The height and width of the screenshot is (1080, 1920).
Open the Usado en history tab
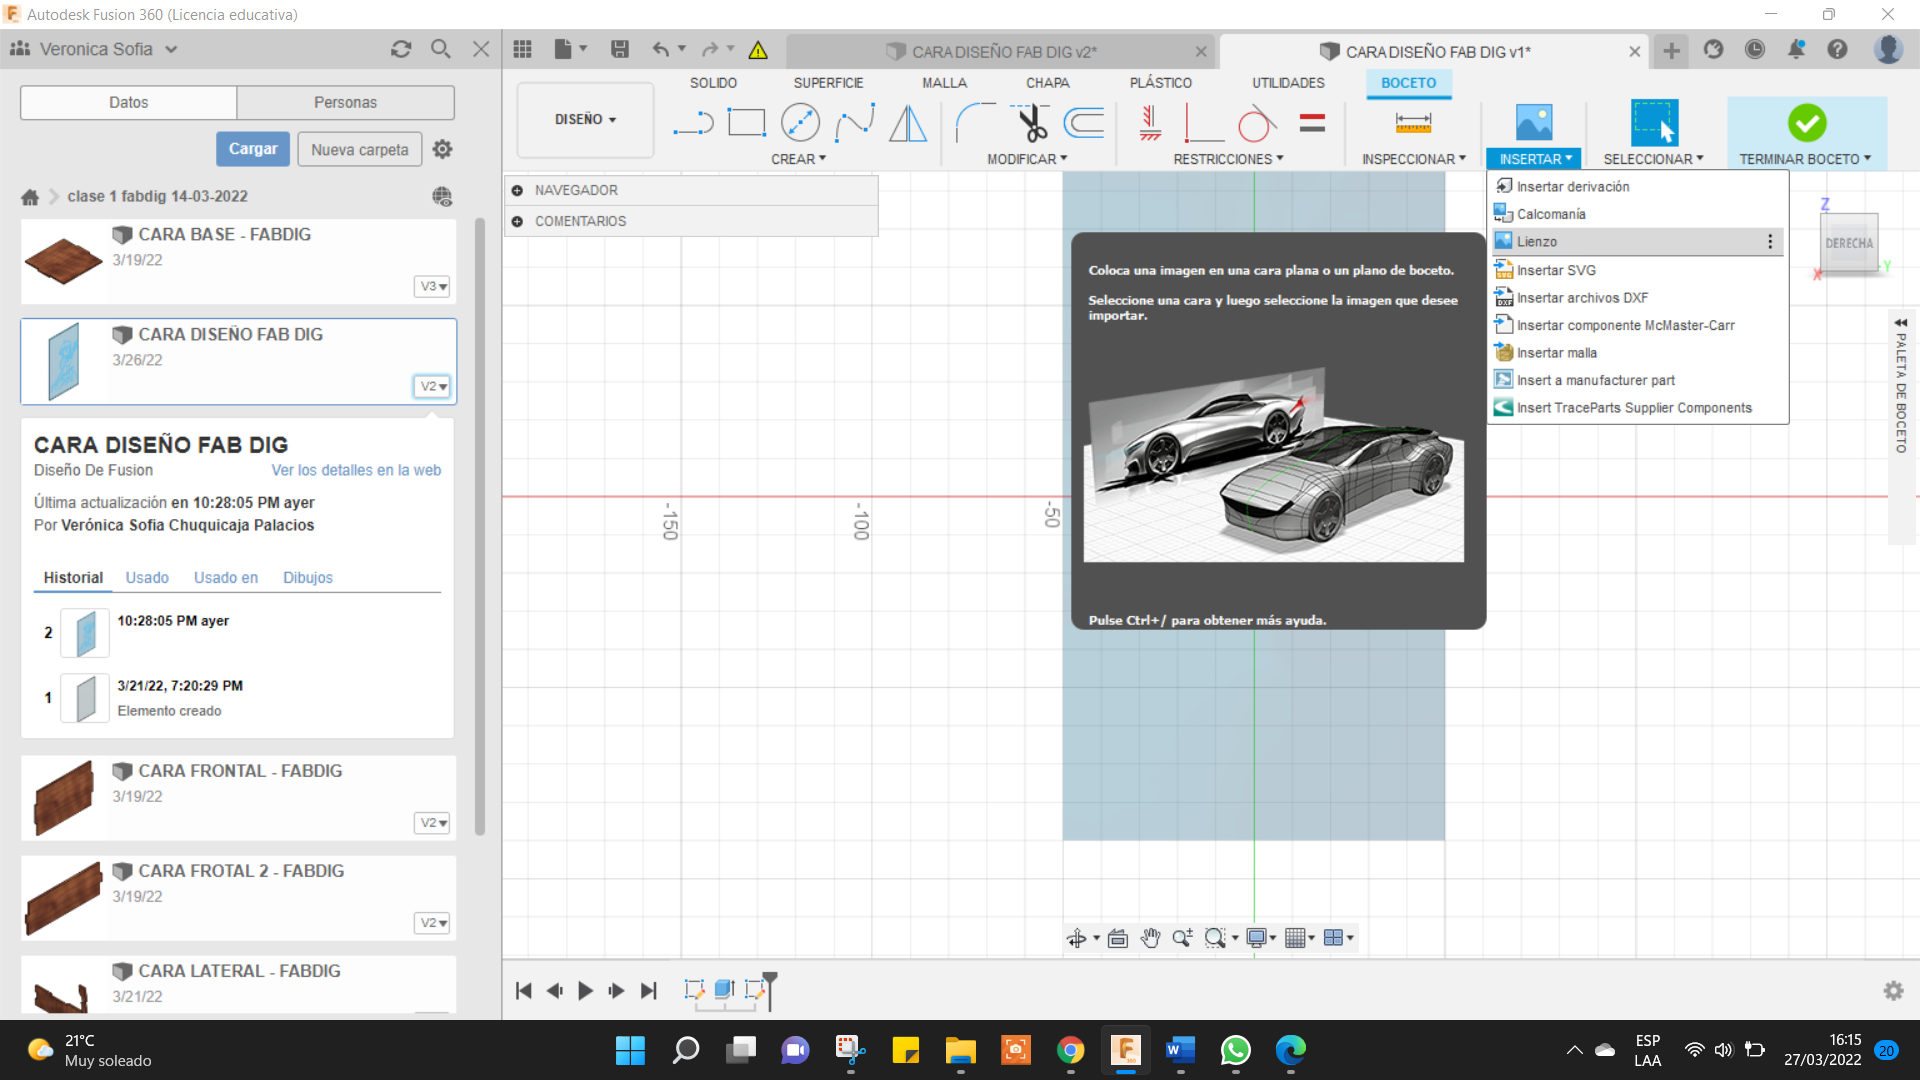coord(225,578)
